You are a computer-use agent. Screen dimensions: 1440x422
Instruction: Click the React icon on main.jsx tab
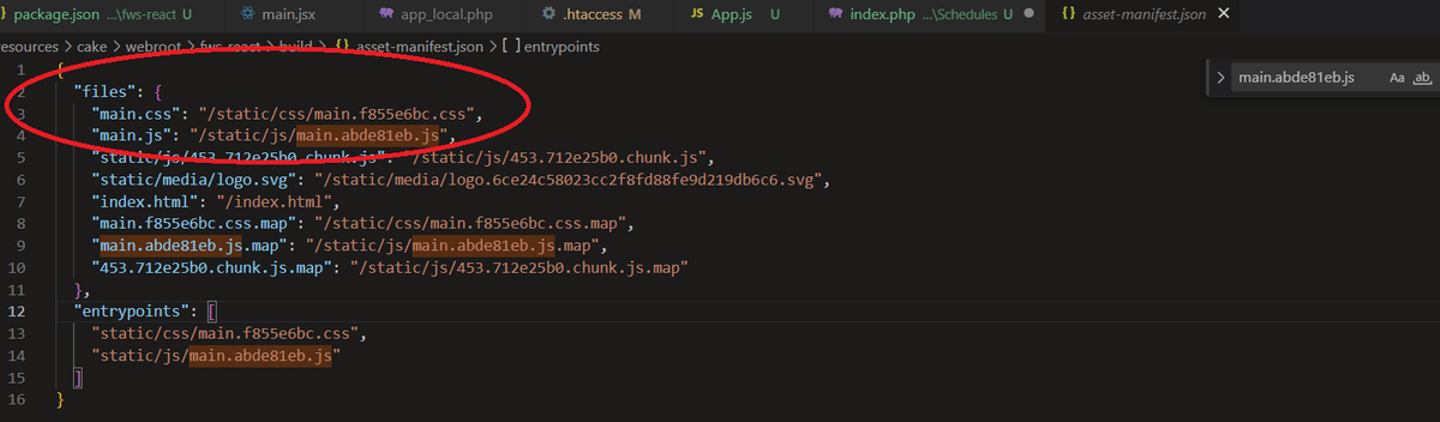pos(246,15)
